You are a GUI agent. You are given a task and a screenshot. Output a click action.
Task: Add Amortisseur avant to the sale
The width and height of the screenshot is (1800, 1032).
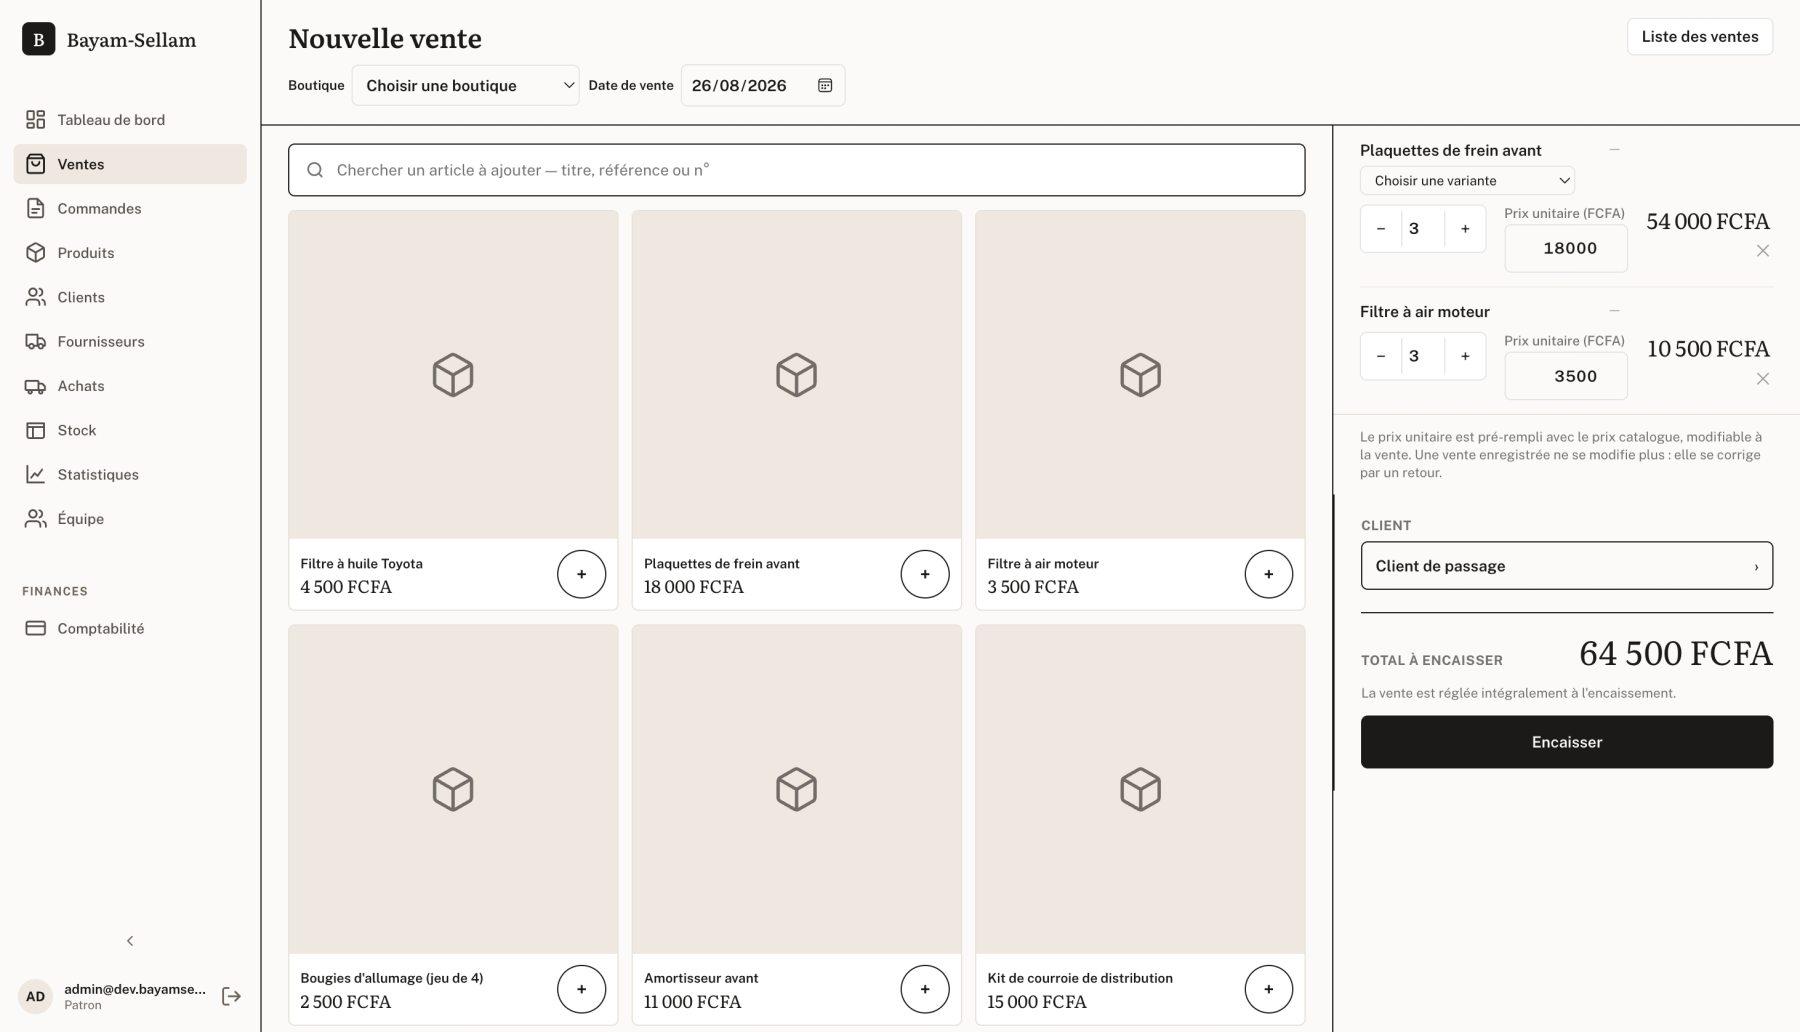coord(925,989)
